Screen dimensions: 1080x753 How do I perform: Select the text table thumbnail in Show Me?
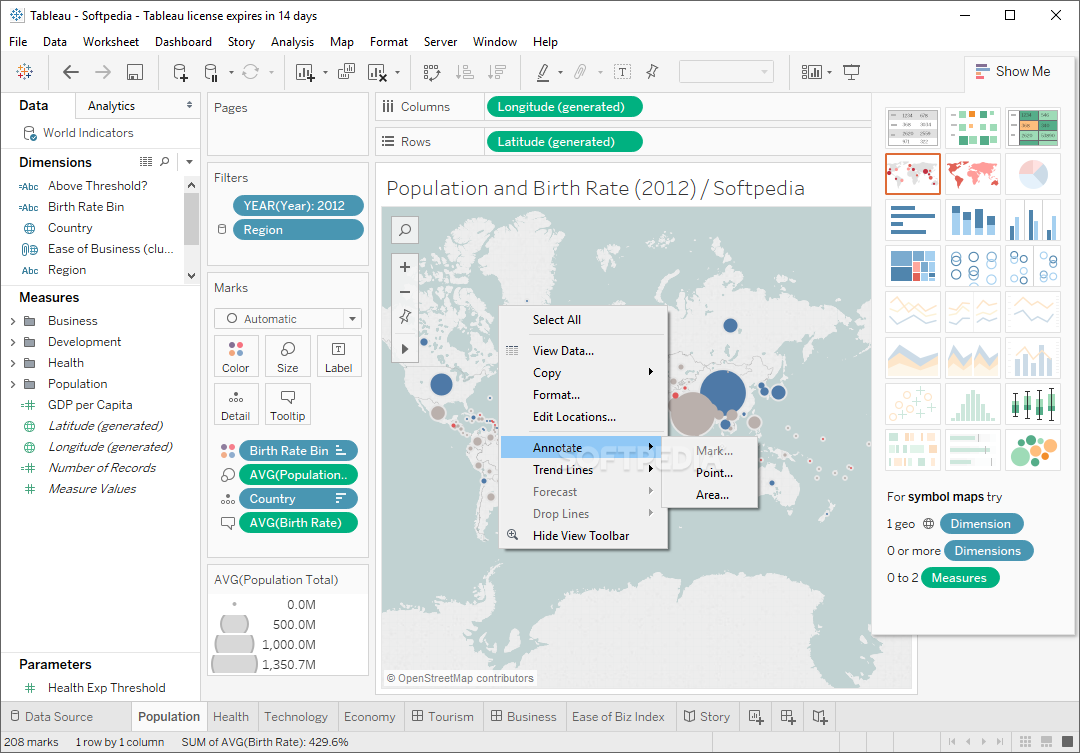pos(913,127)
